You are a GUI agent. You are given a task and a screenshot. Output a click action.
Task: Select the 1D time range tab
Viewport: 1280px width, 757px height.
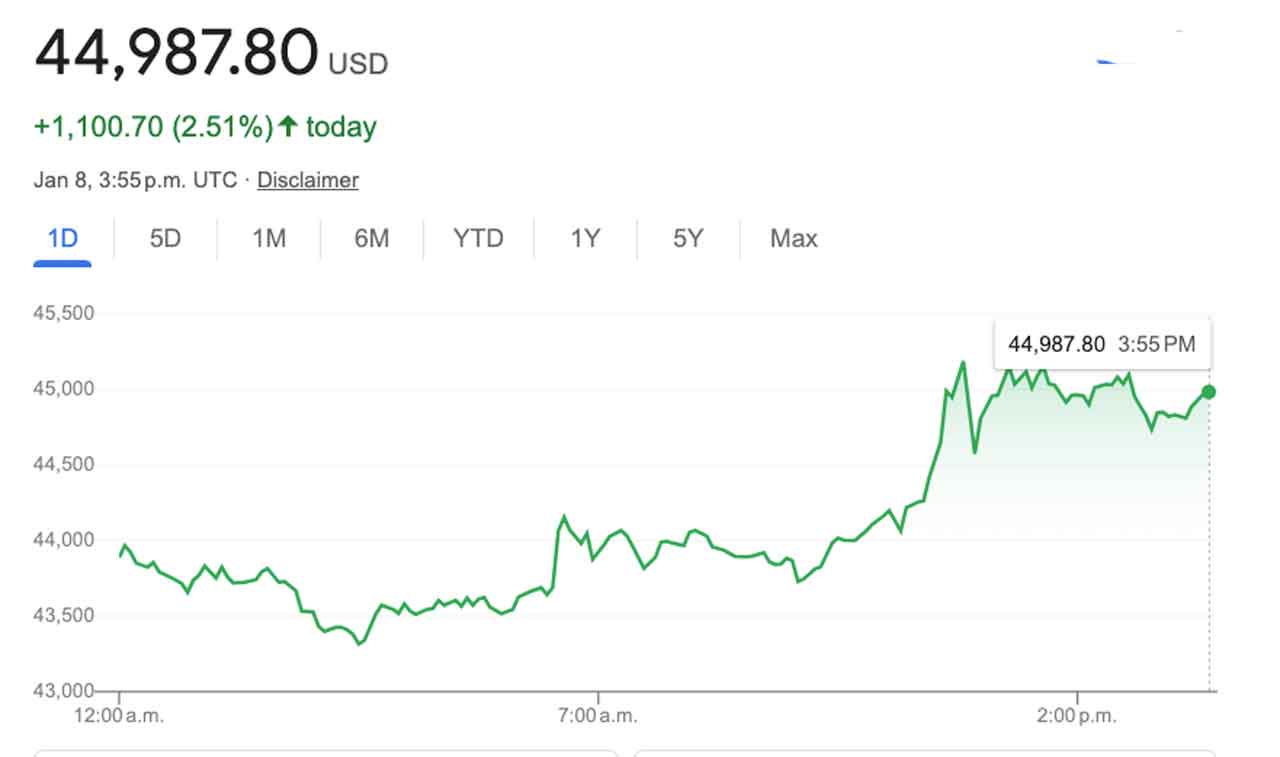click(x=63, y=239)
